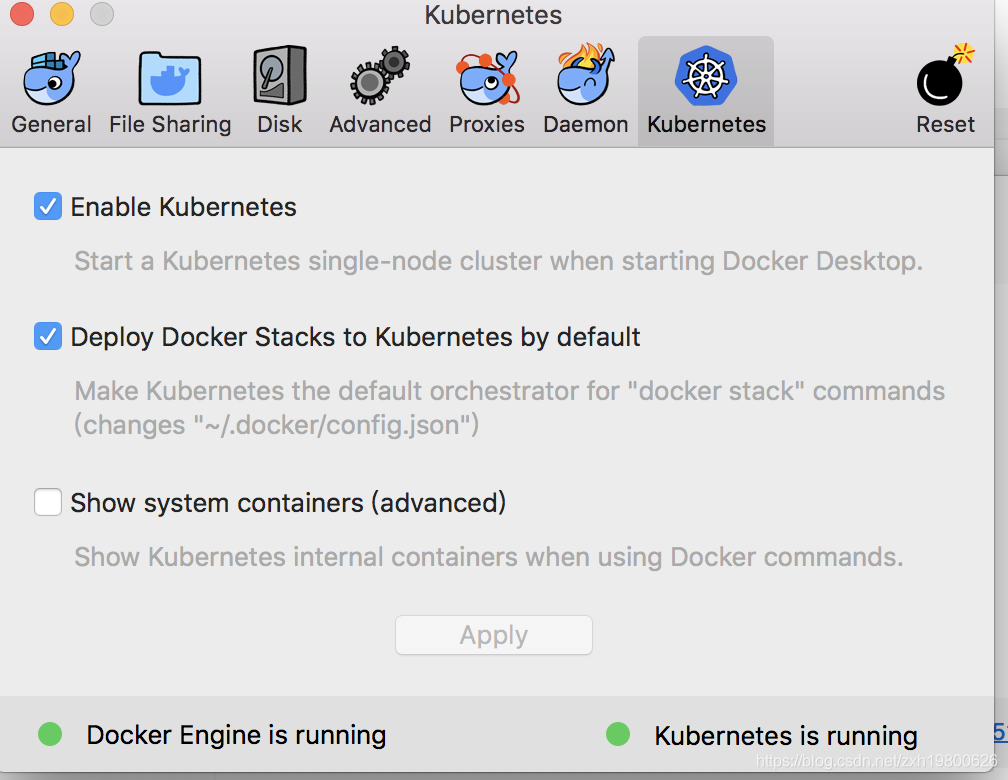
Task: Click the Docker Engine is running text
Action: pyautogui.click(x=236, y=735)
